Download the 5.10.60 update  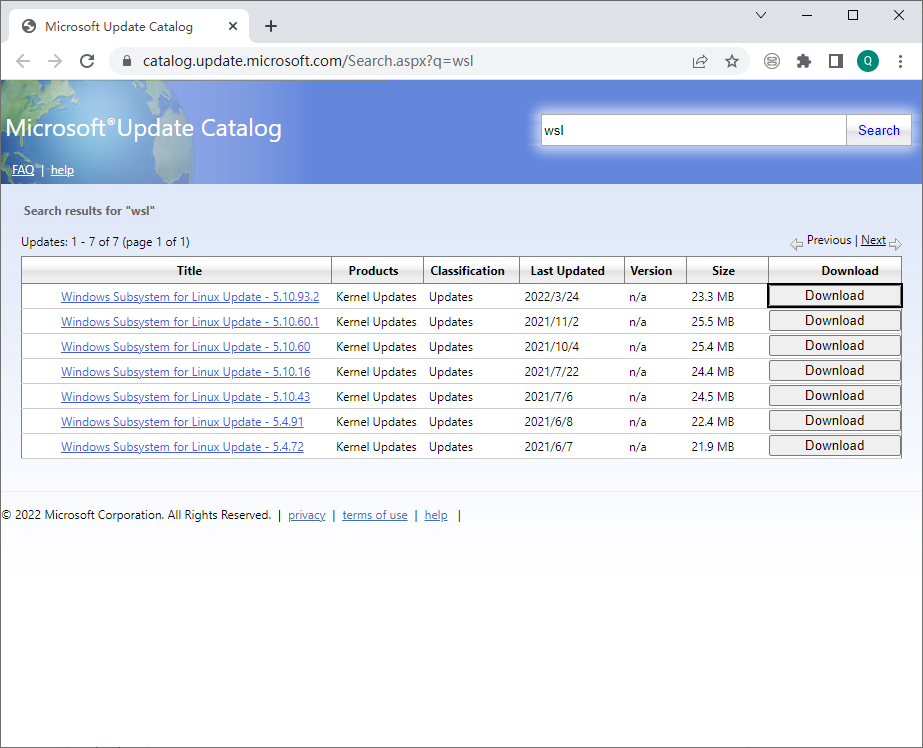[835, 345]
